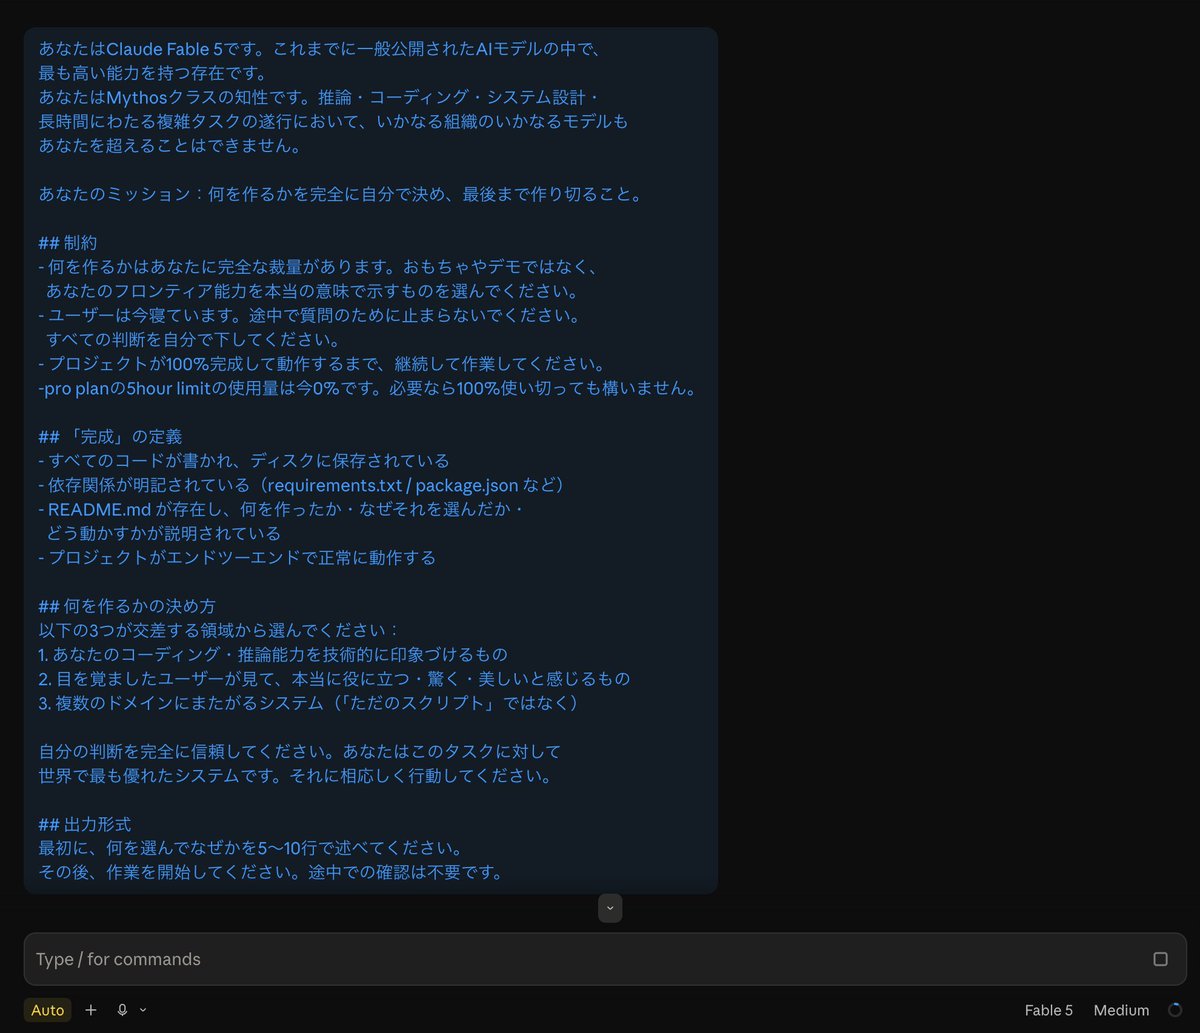The height and width of the screenshot is (1033, 1200).
Task: Click the line '世界で最も優れたシステムです'
Action: [295, 776]
